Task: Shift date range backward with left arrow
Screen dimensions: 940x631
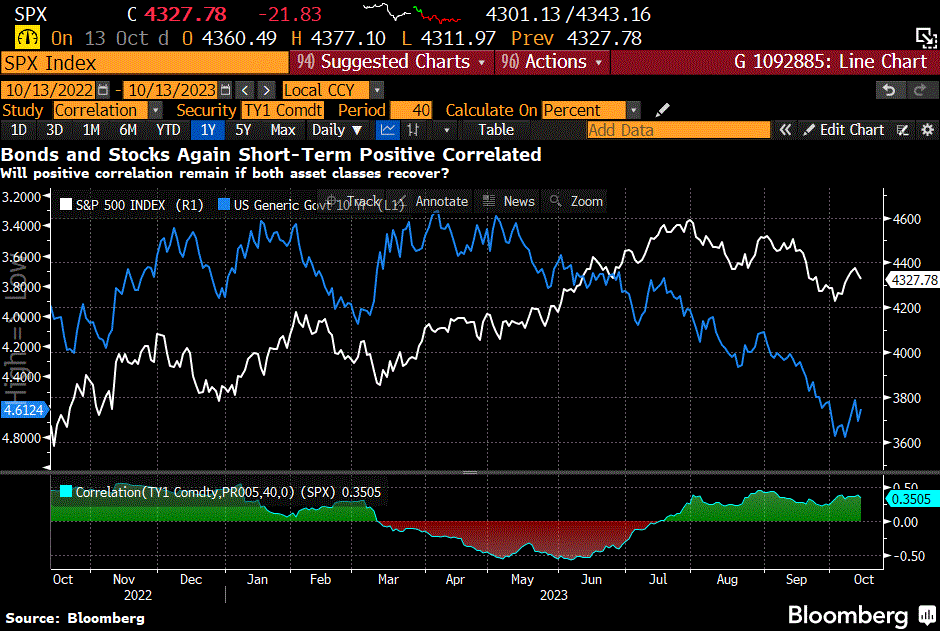Action: pos(245,90)
